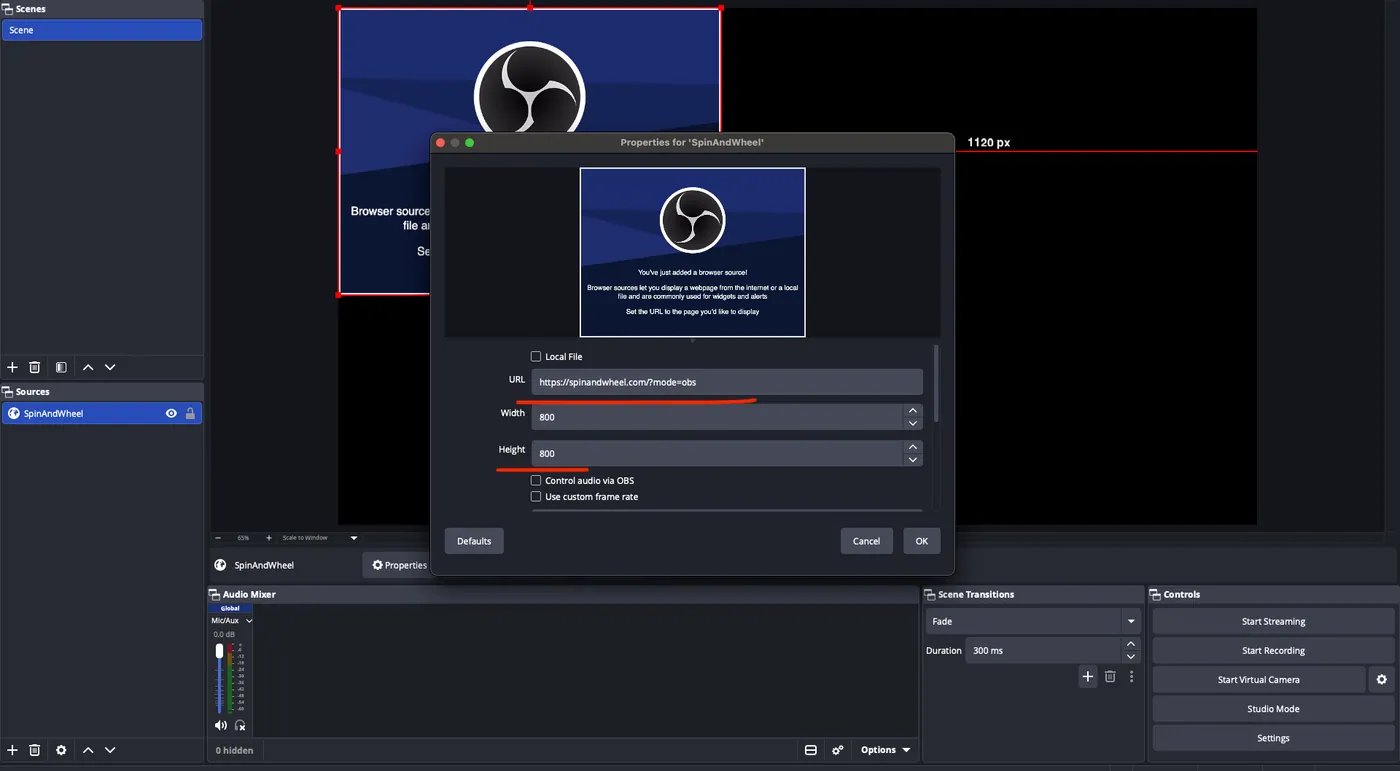This screenshot has height=771, width=1400.
Task: Reset properties with the Defaults button
Action: (474, 541)
